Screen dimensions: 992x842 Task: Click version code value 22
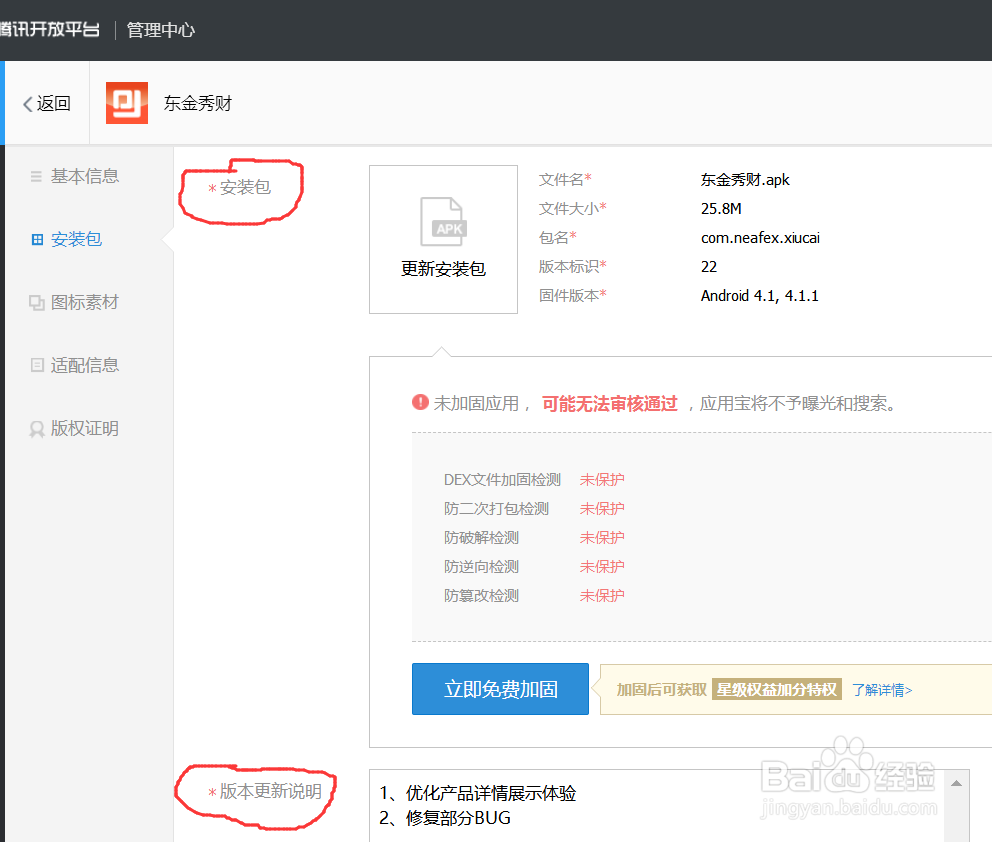[709, 267]
